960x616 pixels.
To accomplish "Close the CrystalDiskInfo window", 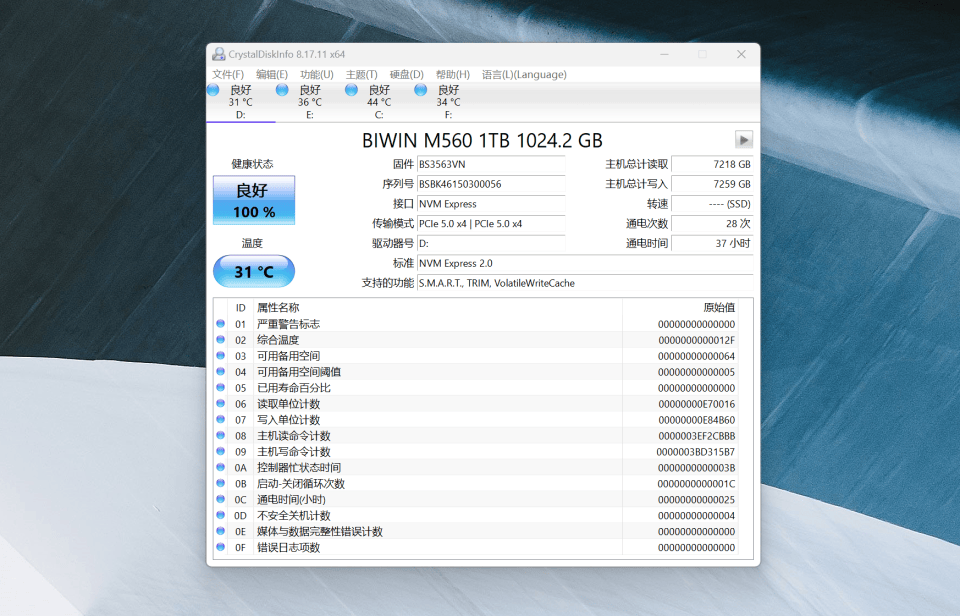I will (x=741, y=54).
